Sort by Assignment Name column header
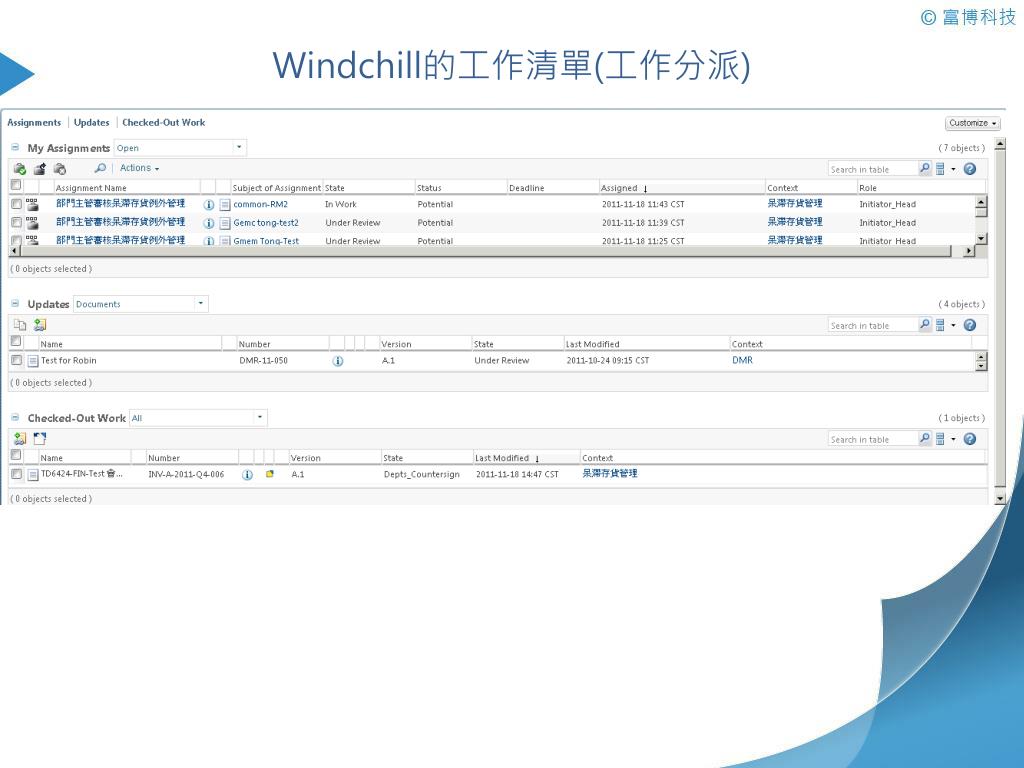This screenshot has width=1024, height=768. (91, 188)
